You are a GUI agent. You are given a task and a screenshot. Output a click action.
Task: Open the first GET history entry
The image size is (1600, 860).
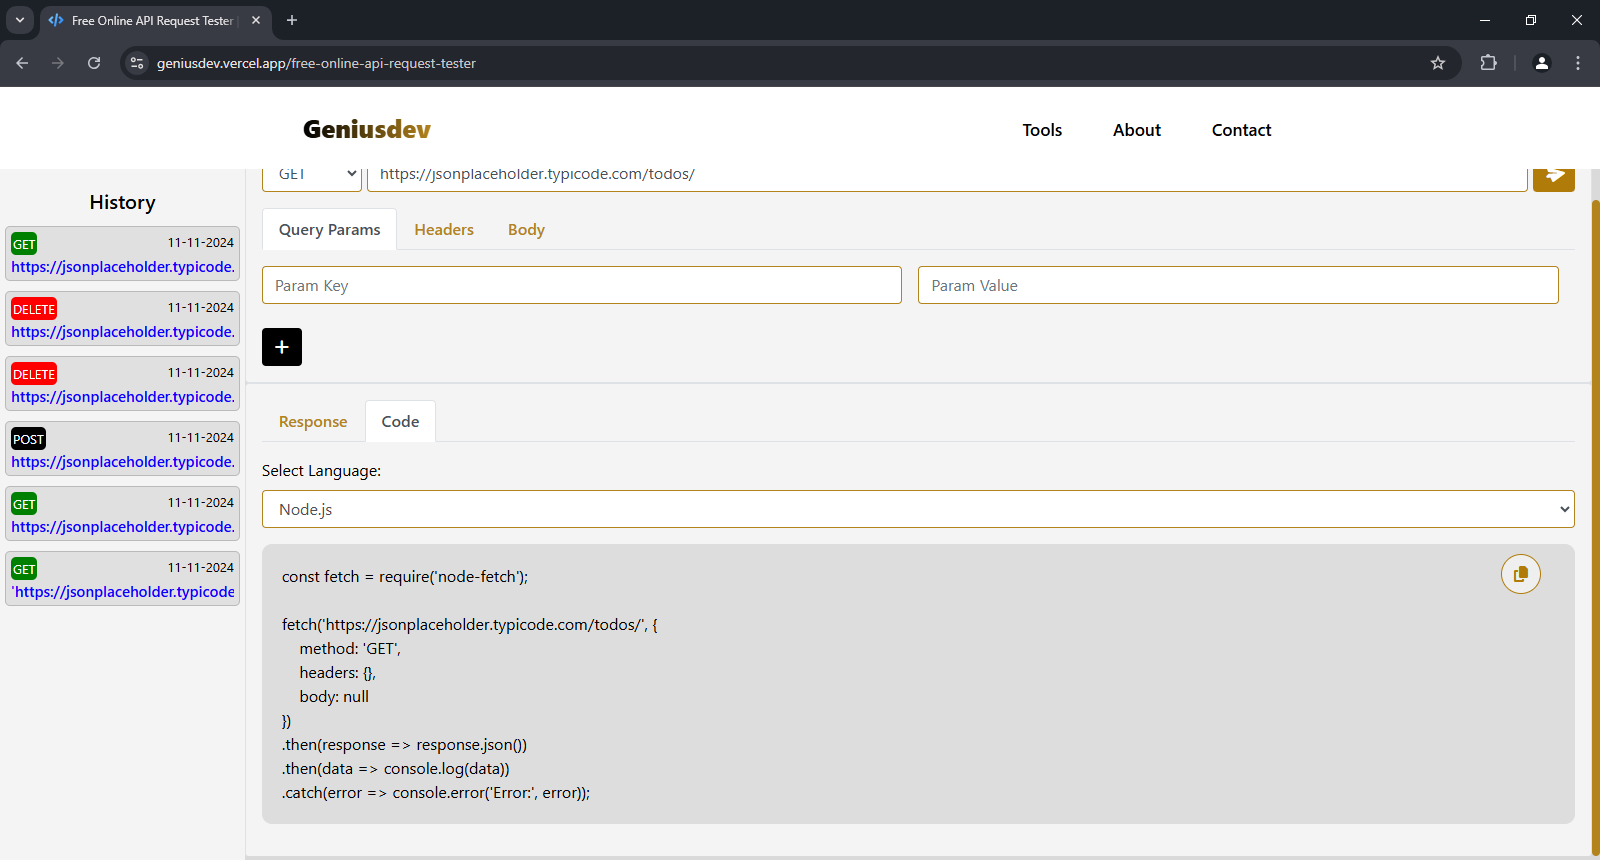point(122,254)
